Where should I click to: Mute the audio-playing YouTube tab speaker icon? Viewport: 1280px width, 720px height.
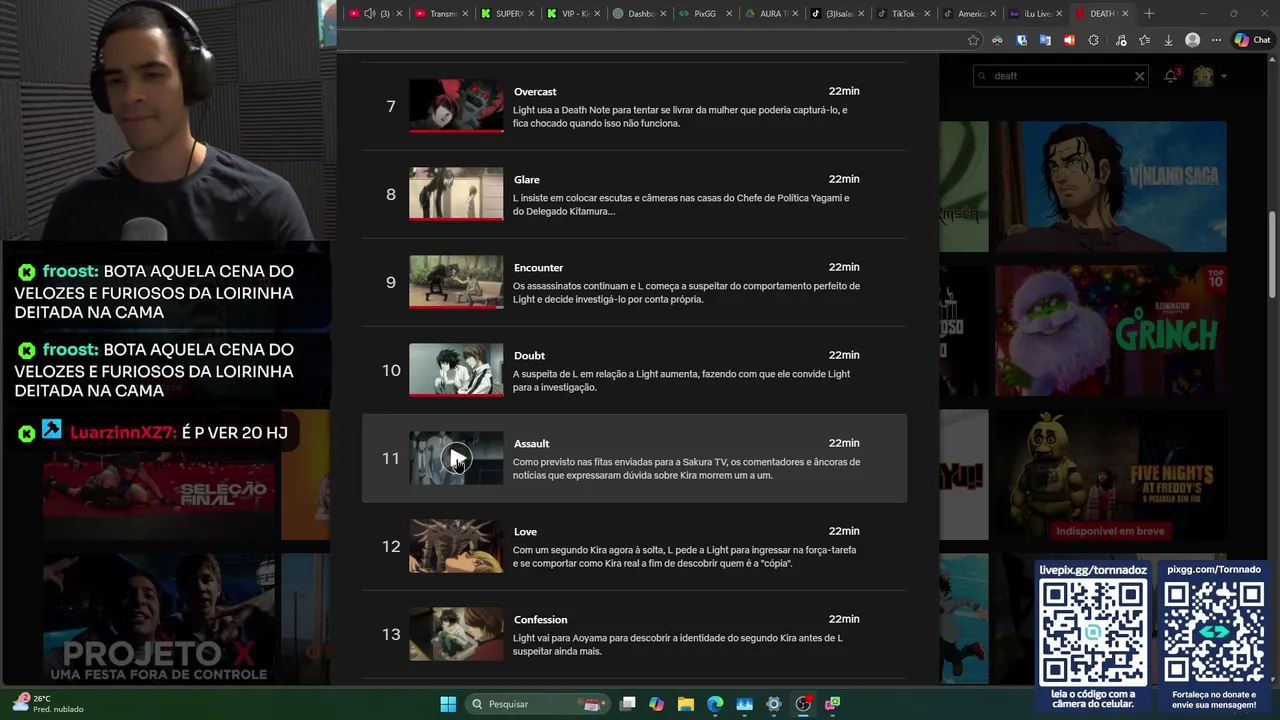(370, 14)
